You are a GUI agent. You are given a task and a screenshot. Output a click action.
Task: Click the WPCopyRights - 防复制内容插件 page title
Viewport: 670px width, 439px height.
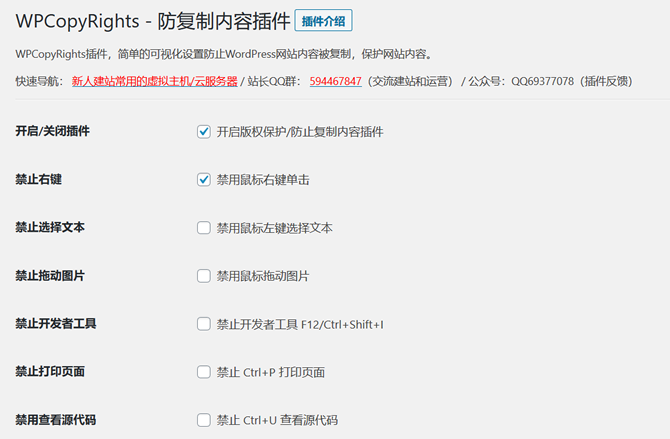[153, 21]
